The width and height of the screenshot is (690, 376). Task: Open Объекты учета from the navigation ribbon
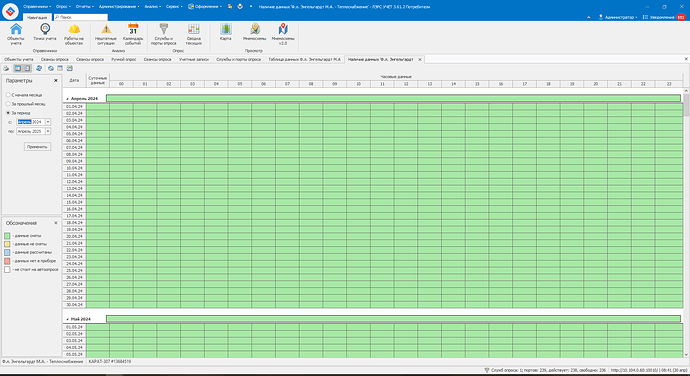(x=16, y=34)
